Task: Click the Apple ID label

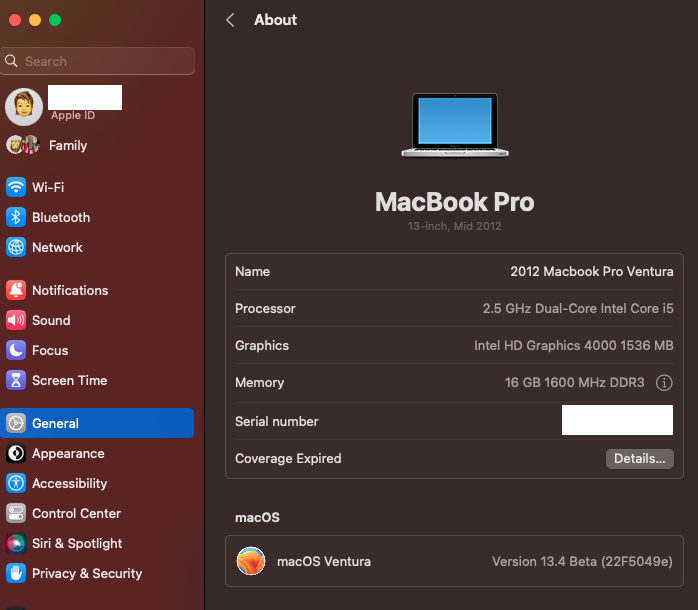Action: (x=73, y=115)
